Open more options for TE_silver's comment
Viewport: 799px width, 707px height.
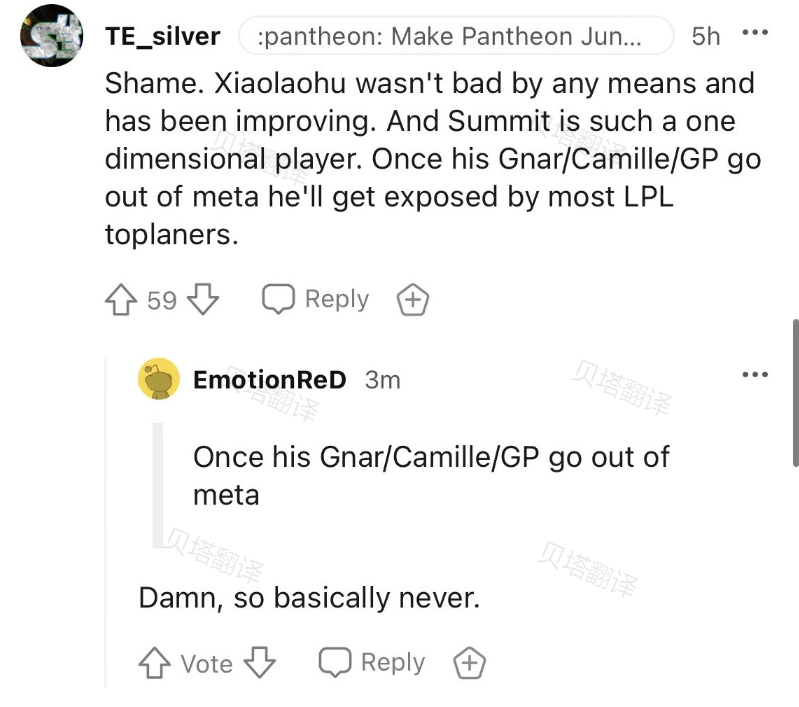click(755, 33)
